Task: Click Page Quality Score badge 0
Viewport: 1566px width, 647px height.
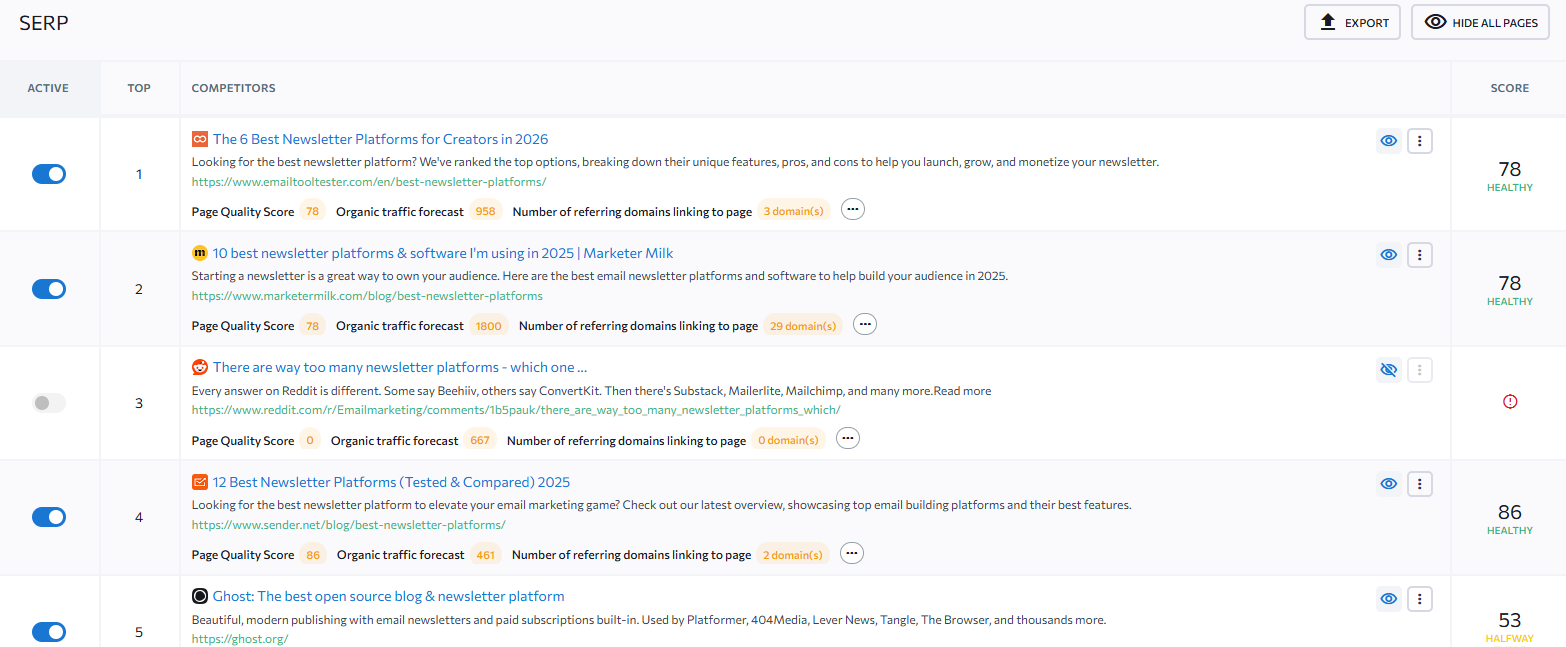Action: 310,440
